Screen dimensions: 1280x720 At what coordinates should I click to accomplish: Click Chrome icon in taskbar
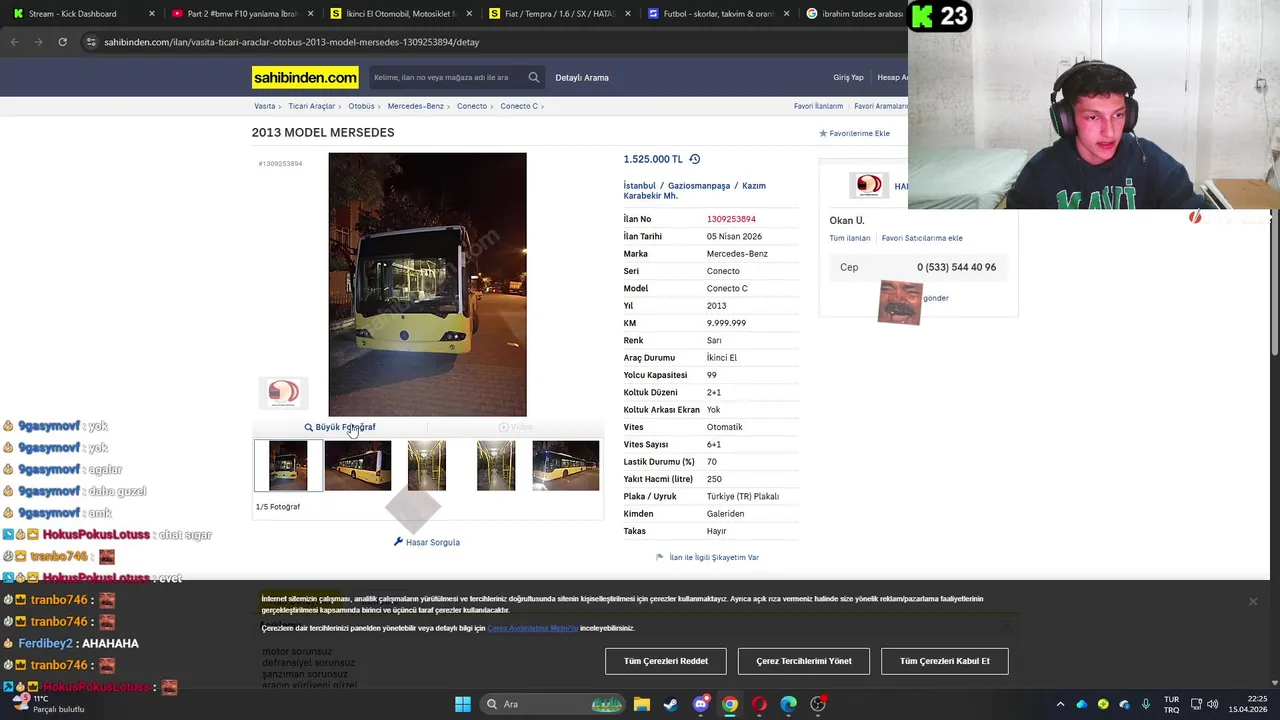click(730, 704)
